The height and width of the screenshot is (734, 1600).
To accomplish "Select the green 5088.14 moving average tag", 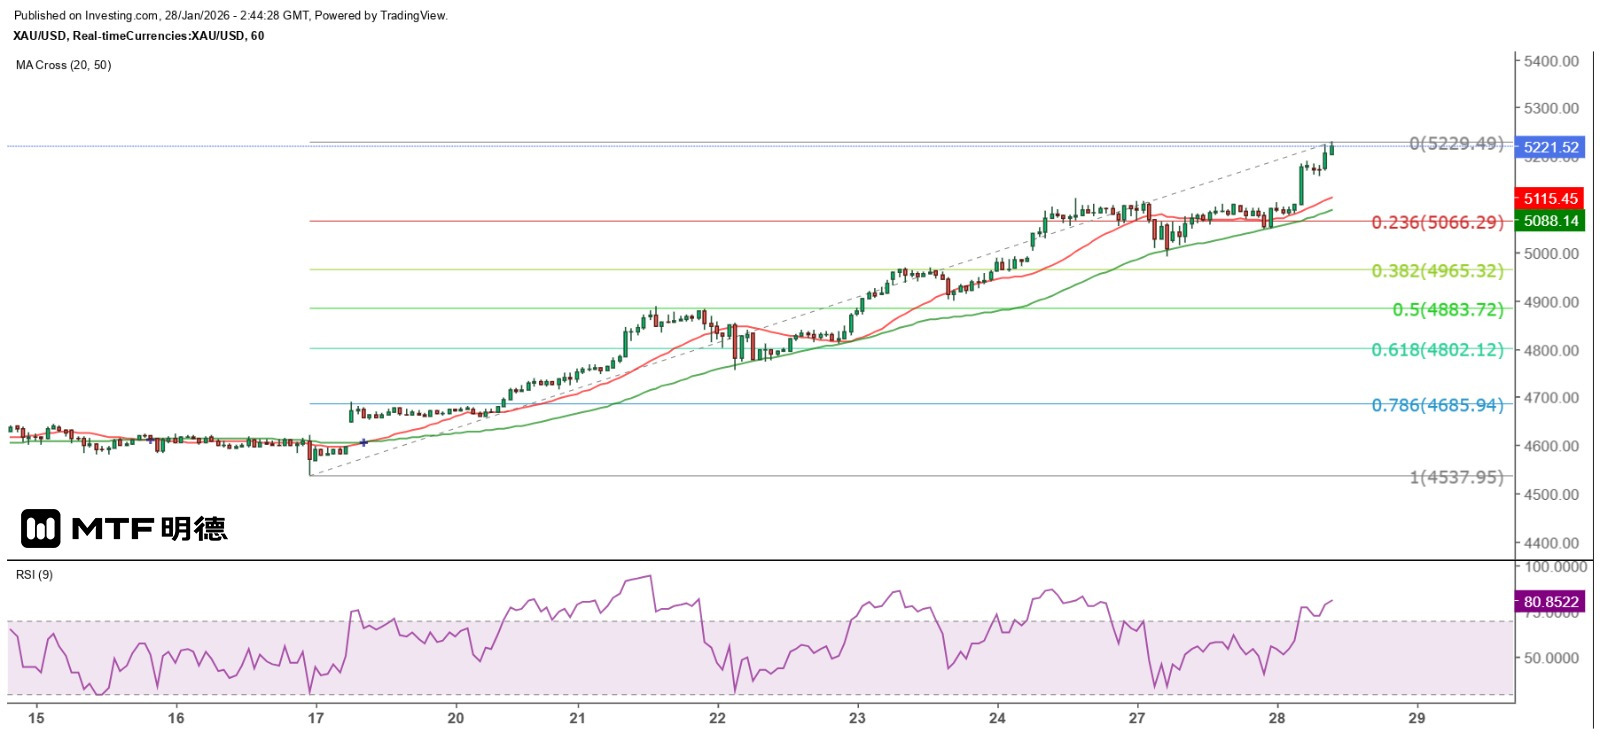I will click(x=1550, y=221).
